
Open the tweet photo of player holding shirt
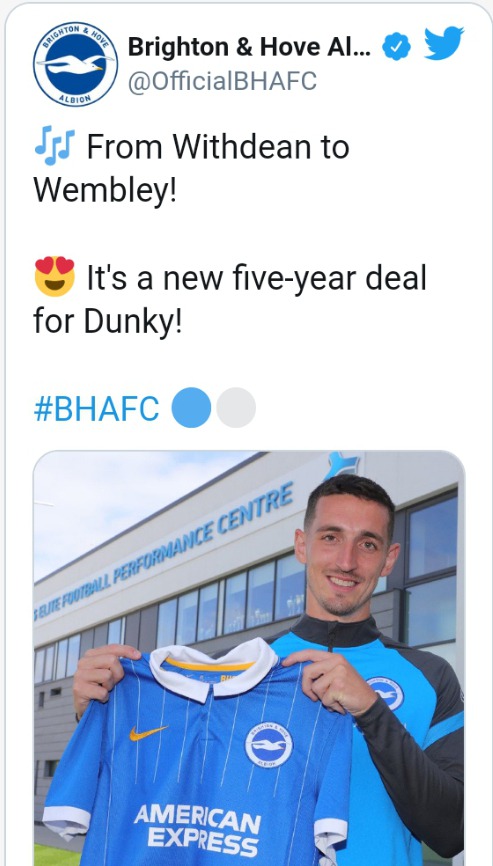click(248, 658)
